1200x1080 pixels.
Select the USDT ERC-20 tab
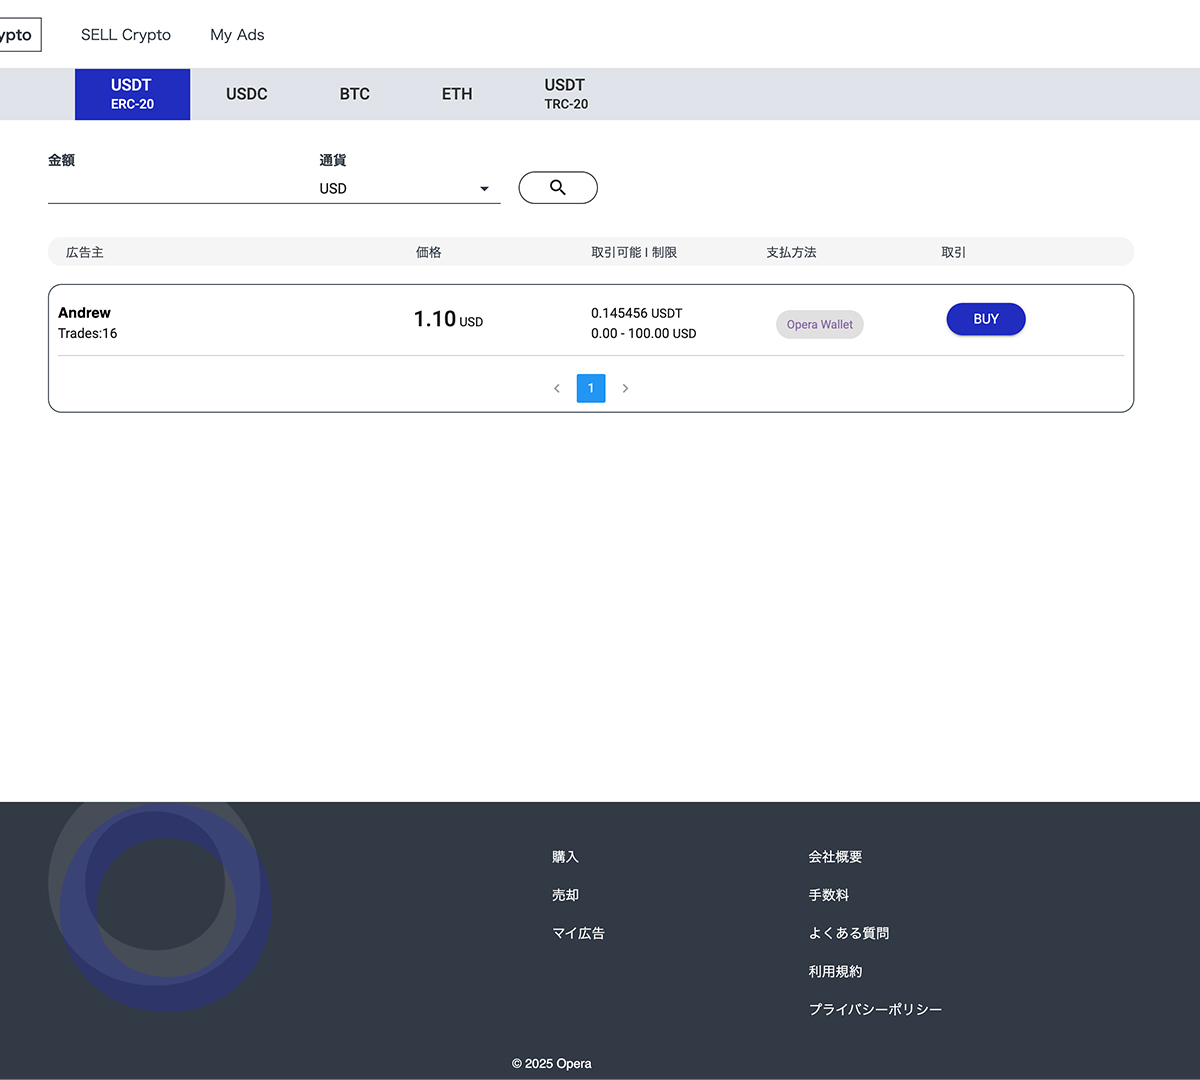(132, 94)
